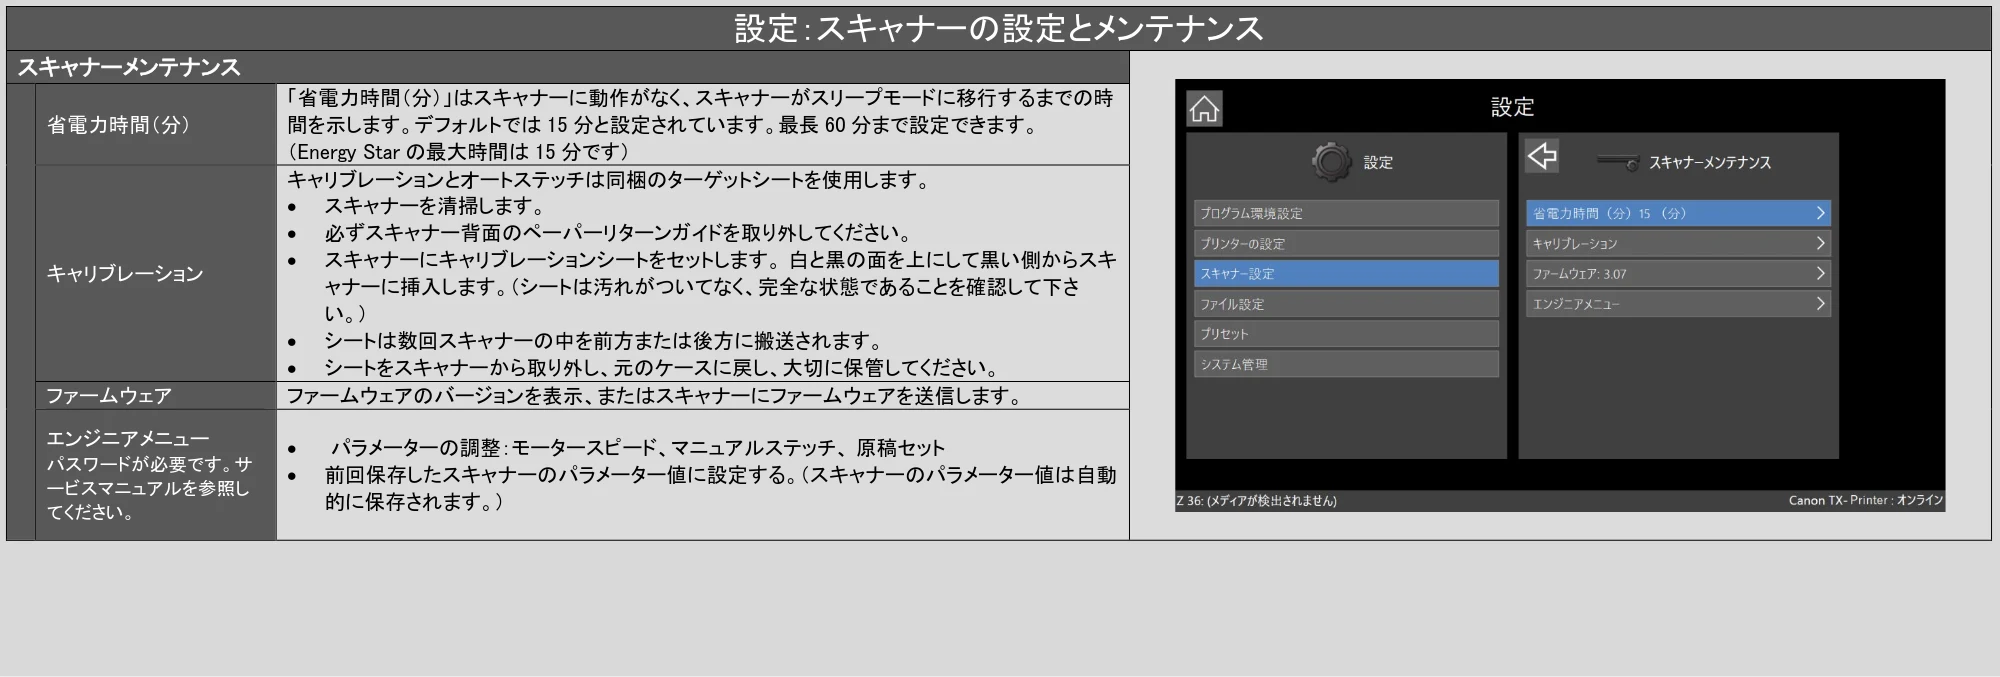2000x677 pixels.
Task: Expand chevron on エンジニアメニュー row
Action: [1820, 304]
